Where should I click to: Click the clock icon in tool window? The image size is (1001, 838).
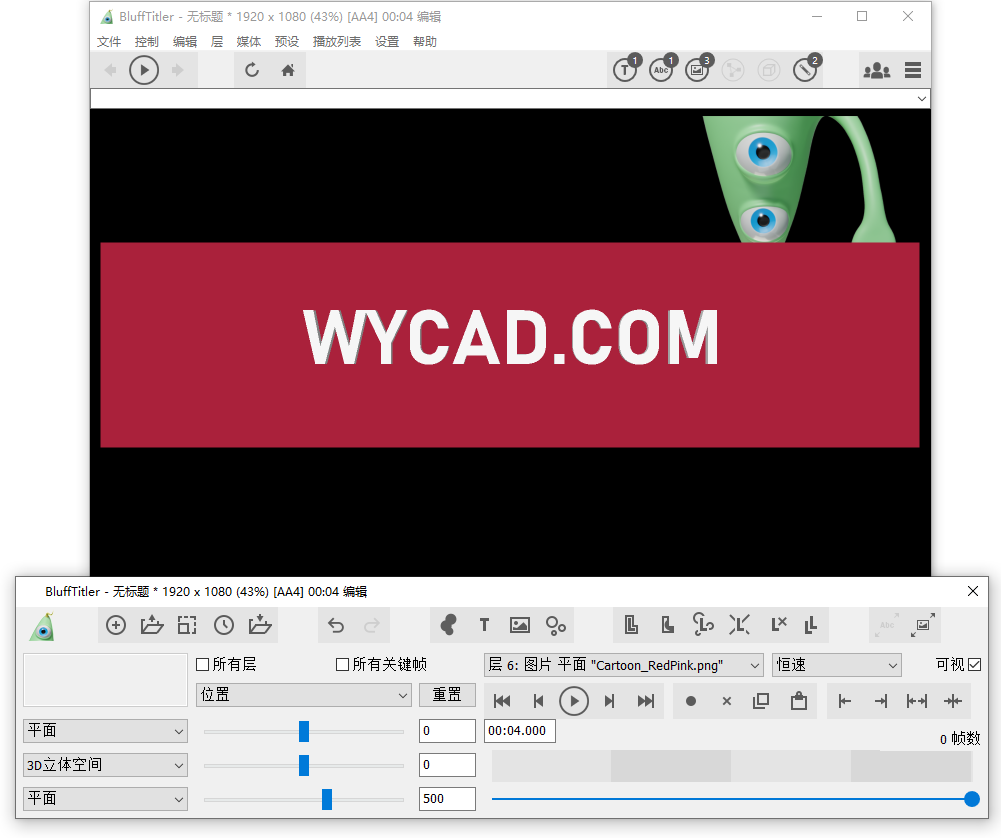224,625
